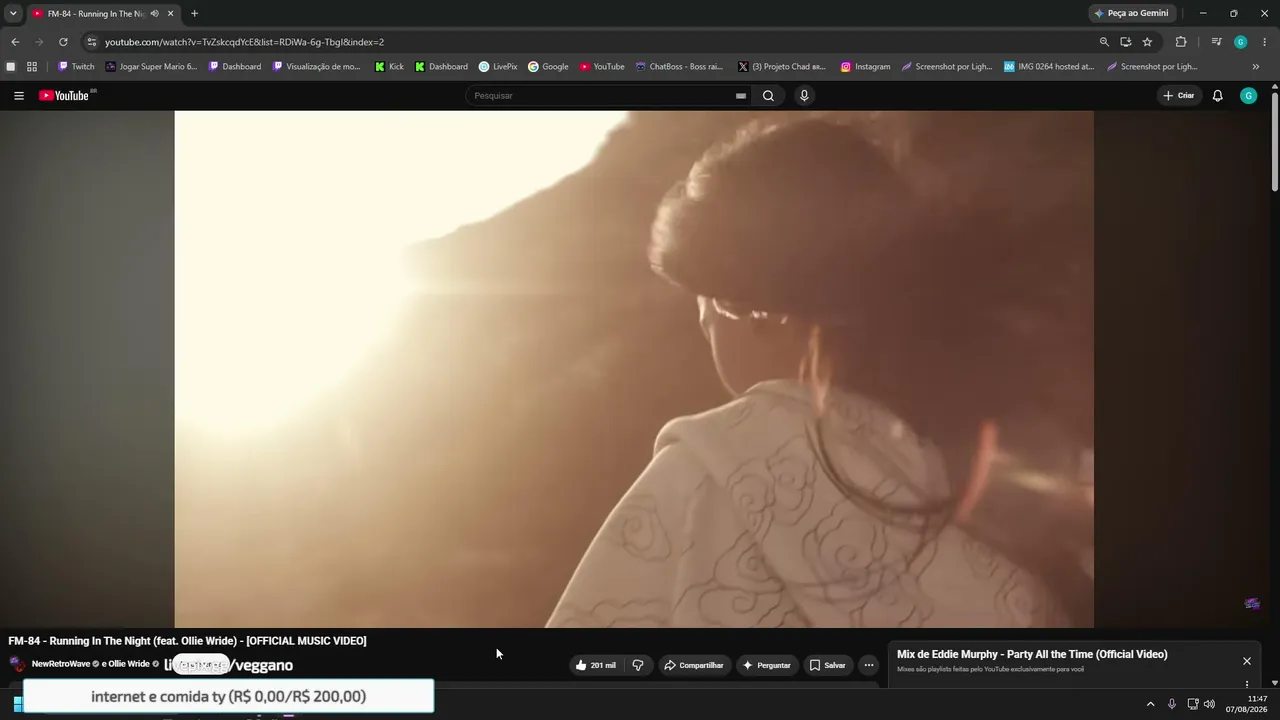The image size is (1280, 720).
Task: Open the Chrome apps grid shortcut
Action: click(x=32, y=67)
